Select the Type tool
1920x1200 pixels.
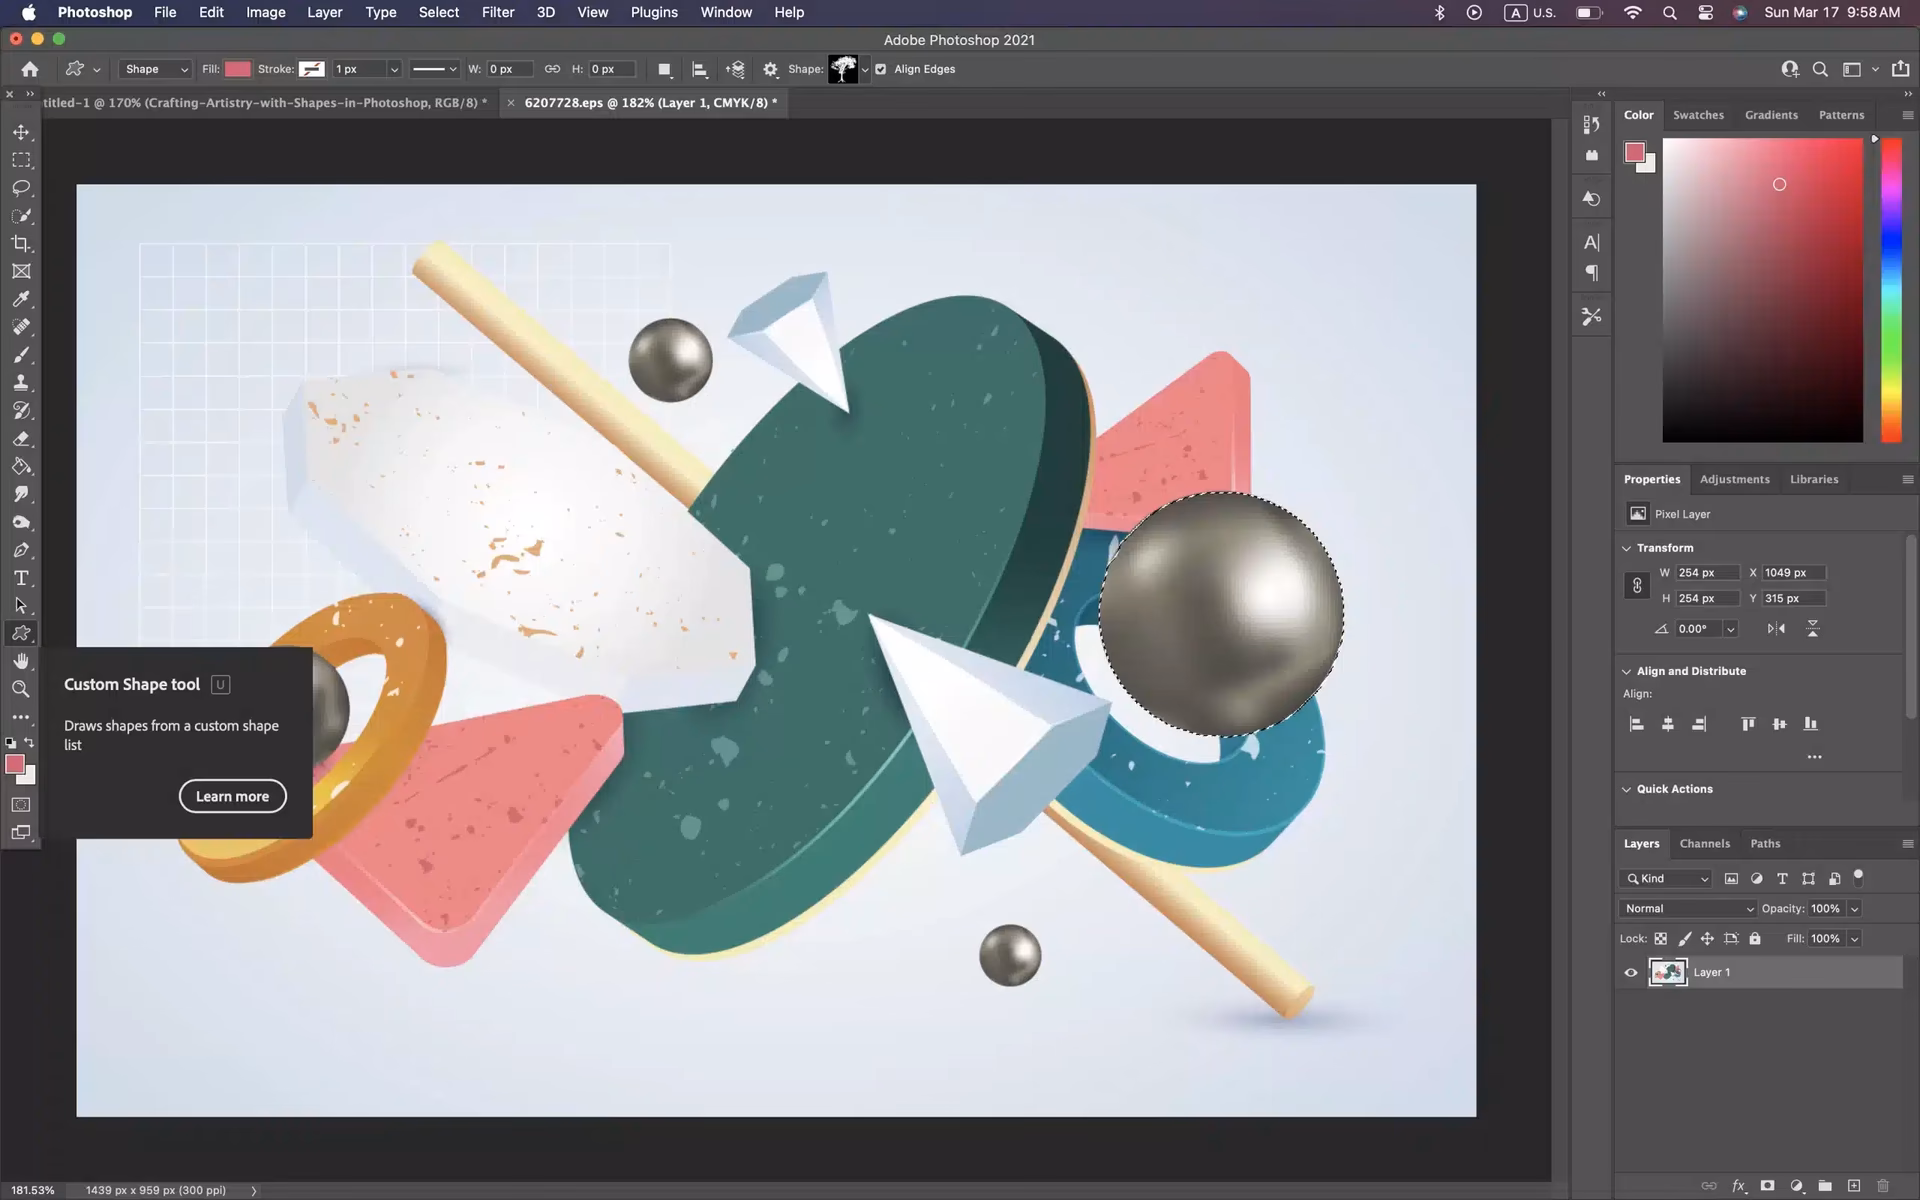click(x=21, y=577)
